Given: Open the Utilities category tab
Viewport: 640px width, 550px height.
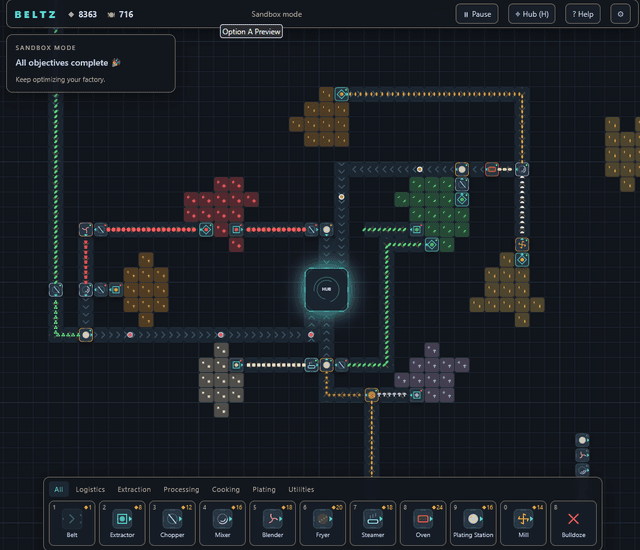Looking at the screenshot, I should [301, 489].
